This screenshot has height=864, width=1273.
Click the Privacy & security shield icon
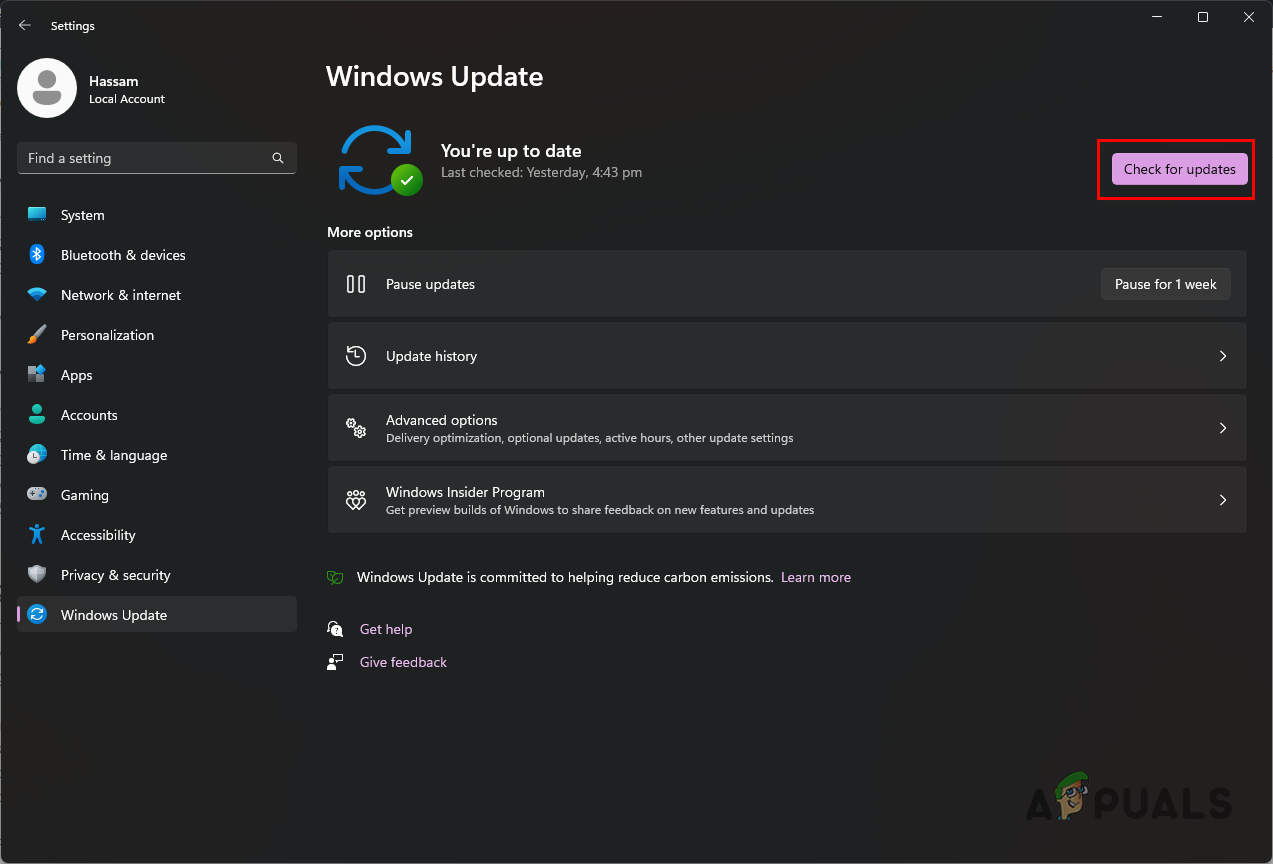37,574
